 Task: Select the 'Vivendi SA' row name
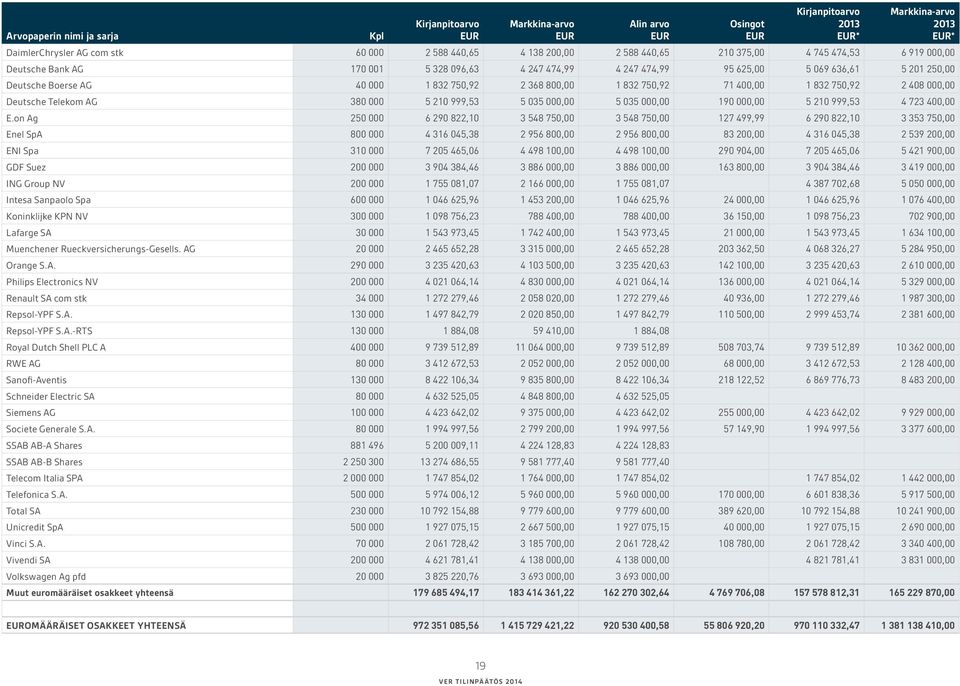(28, 560)
